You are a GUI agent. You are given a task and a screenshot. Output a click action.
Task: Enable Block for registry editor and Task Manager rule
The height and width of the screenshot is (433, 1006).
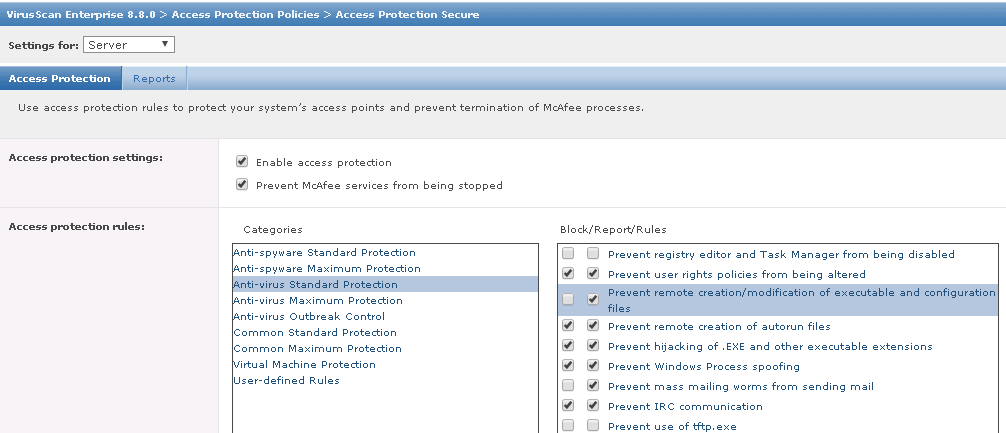pos(568,253)
